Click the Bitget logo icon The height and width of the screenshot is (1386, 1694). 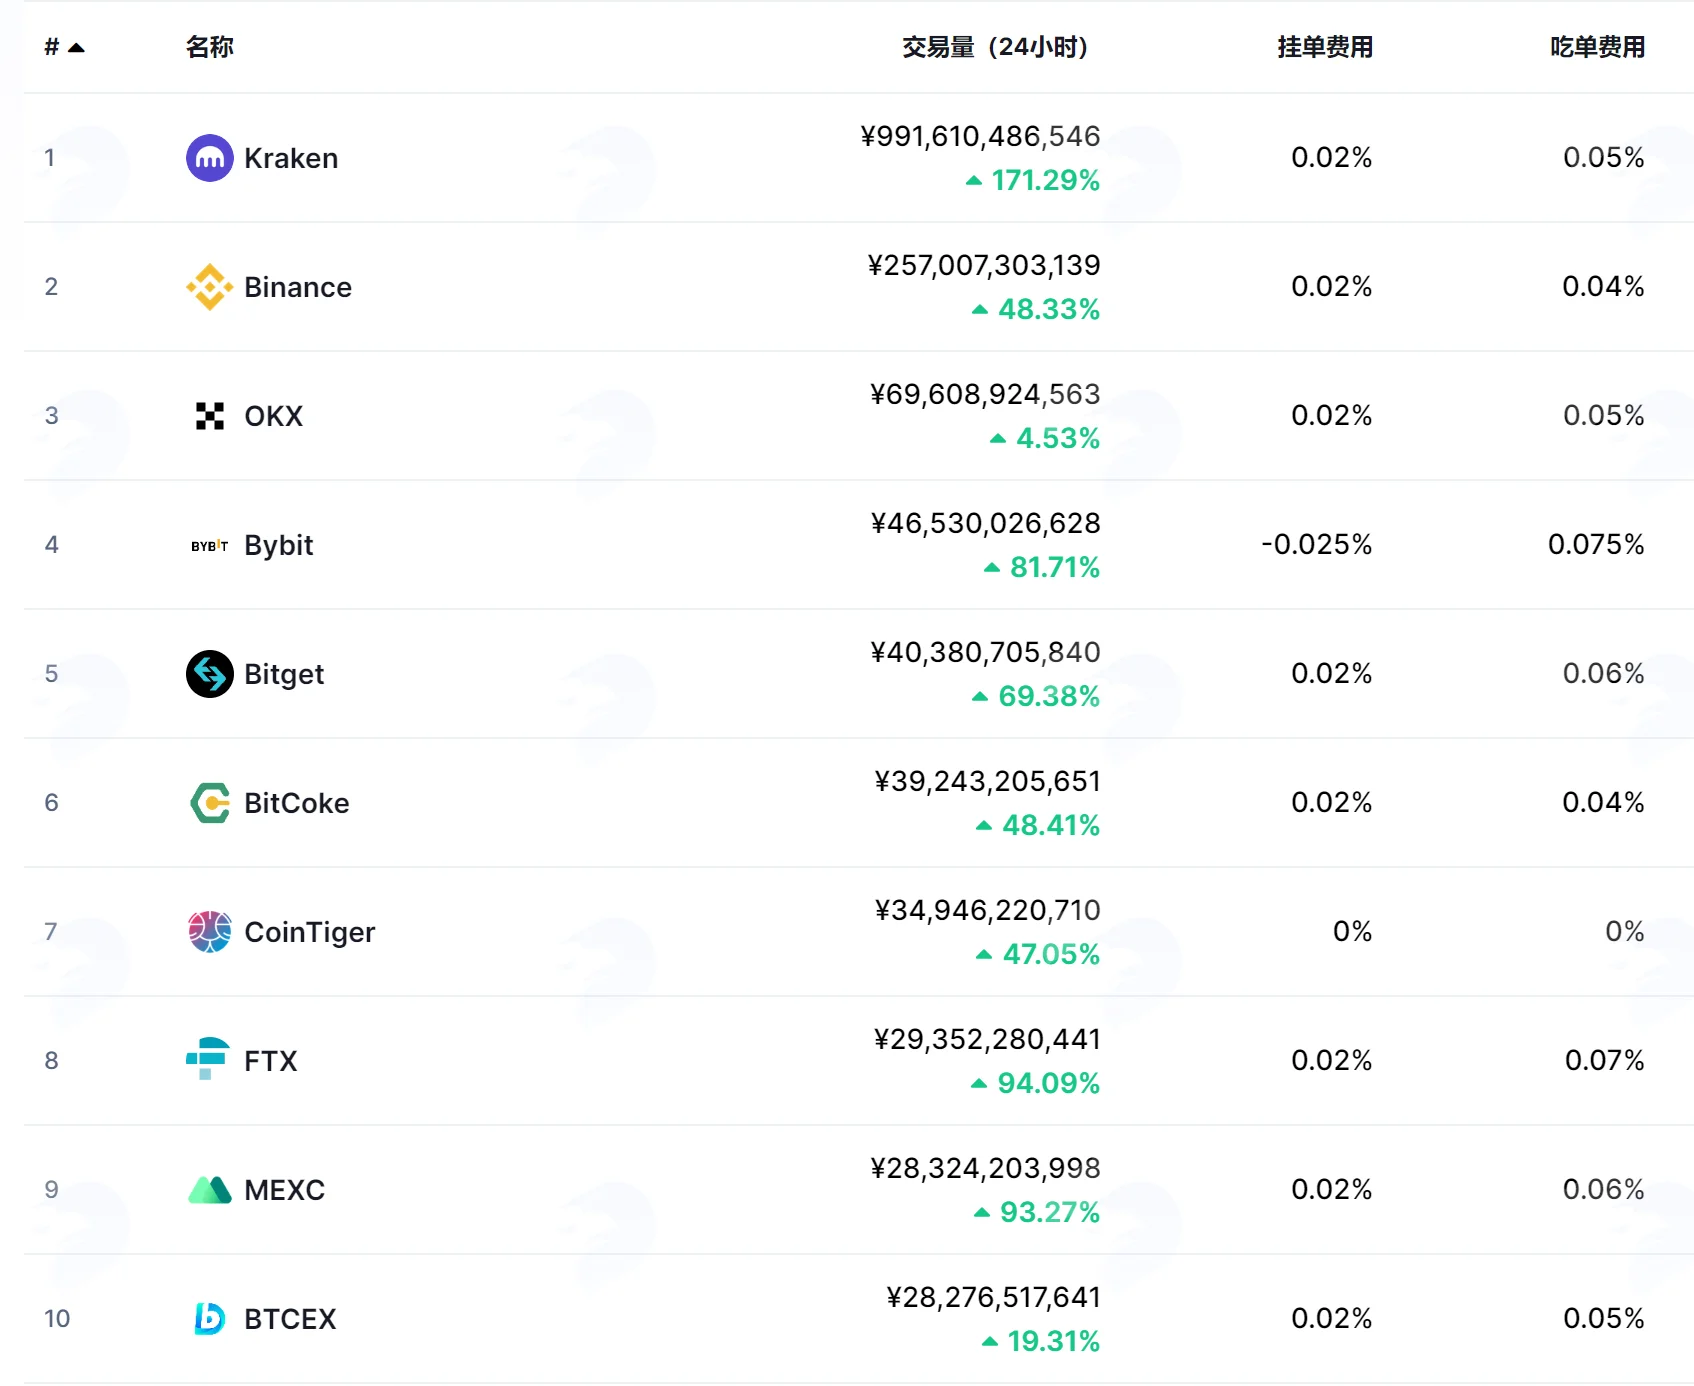pyautogui.click(x=210, y=674)
